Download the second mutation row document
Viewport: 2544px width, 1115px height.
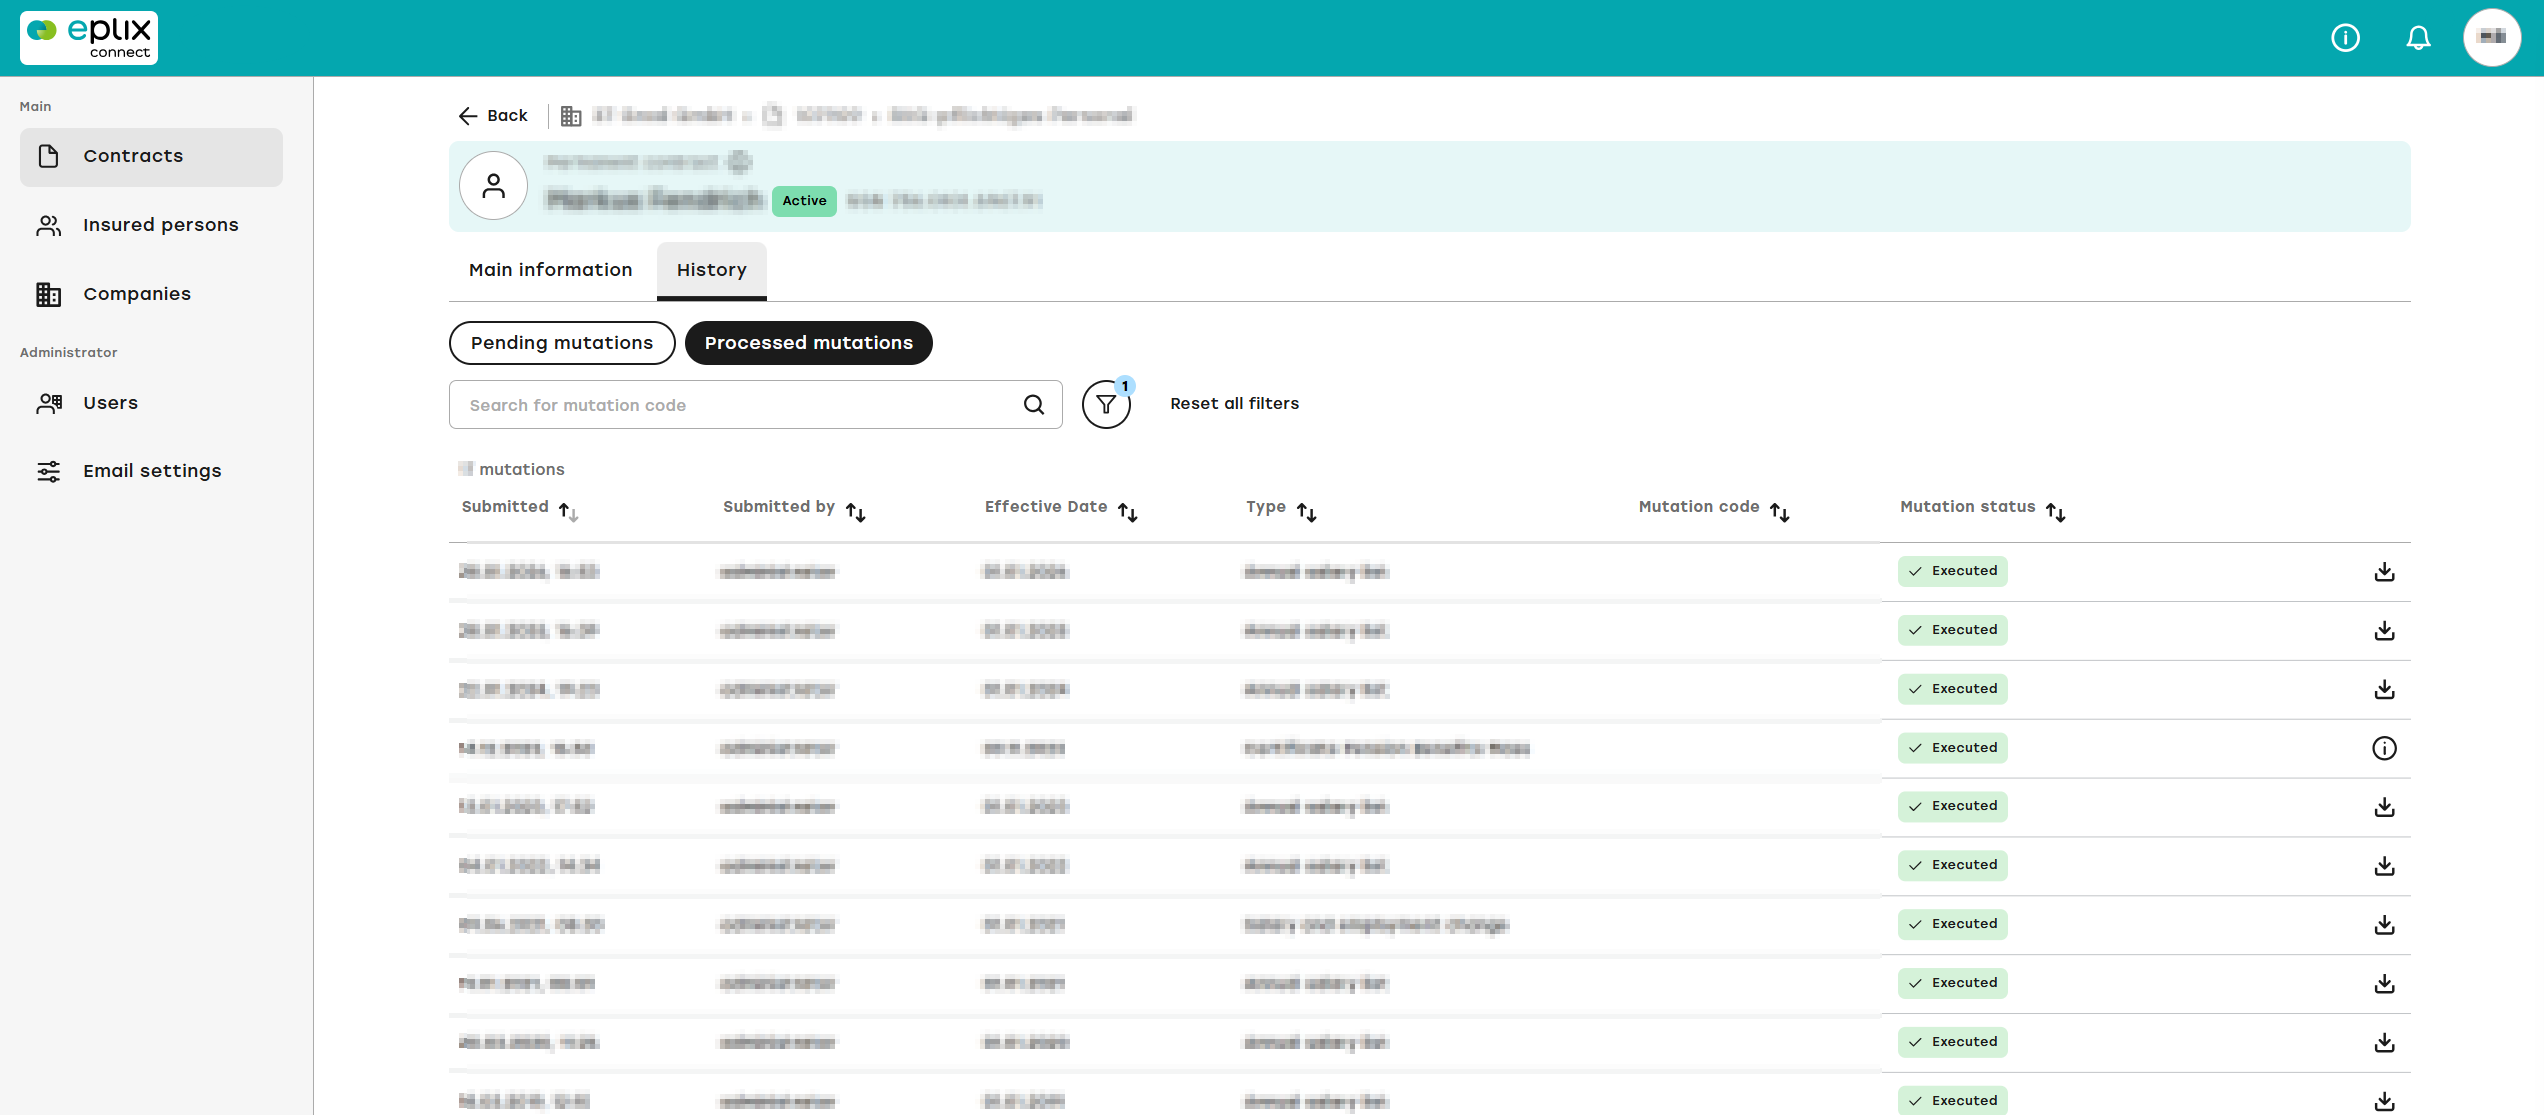click(2384, 631)
